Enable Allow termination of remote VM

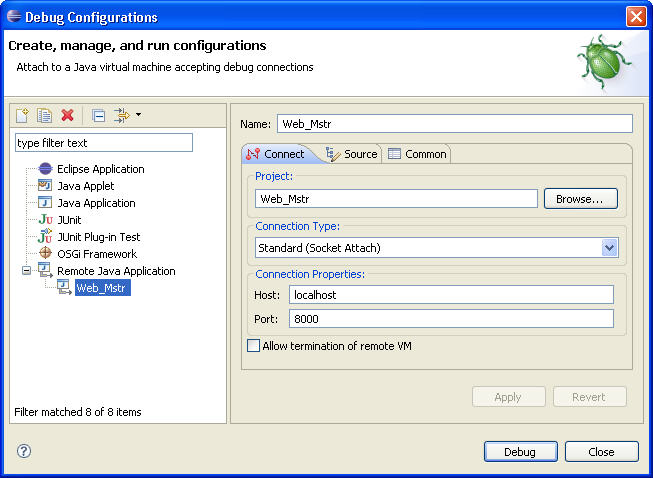(253, 346)
